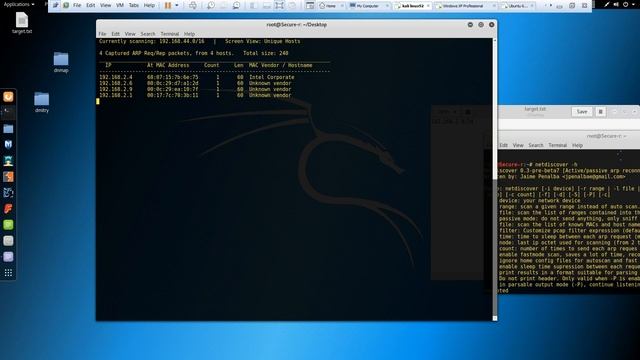Screen dimensions: 640x360
Task: Open Search menu in background terminal
Action: tap(536, 145)
